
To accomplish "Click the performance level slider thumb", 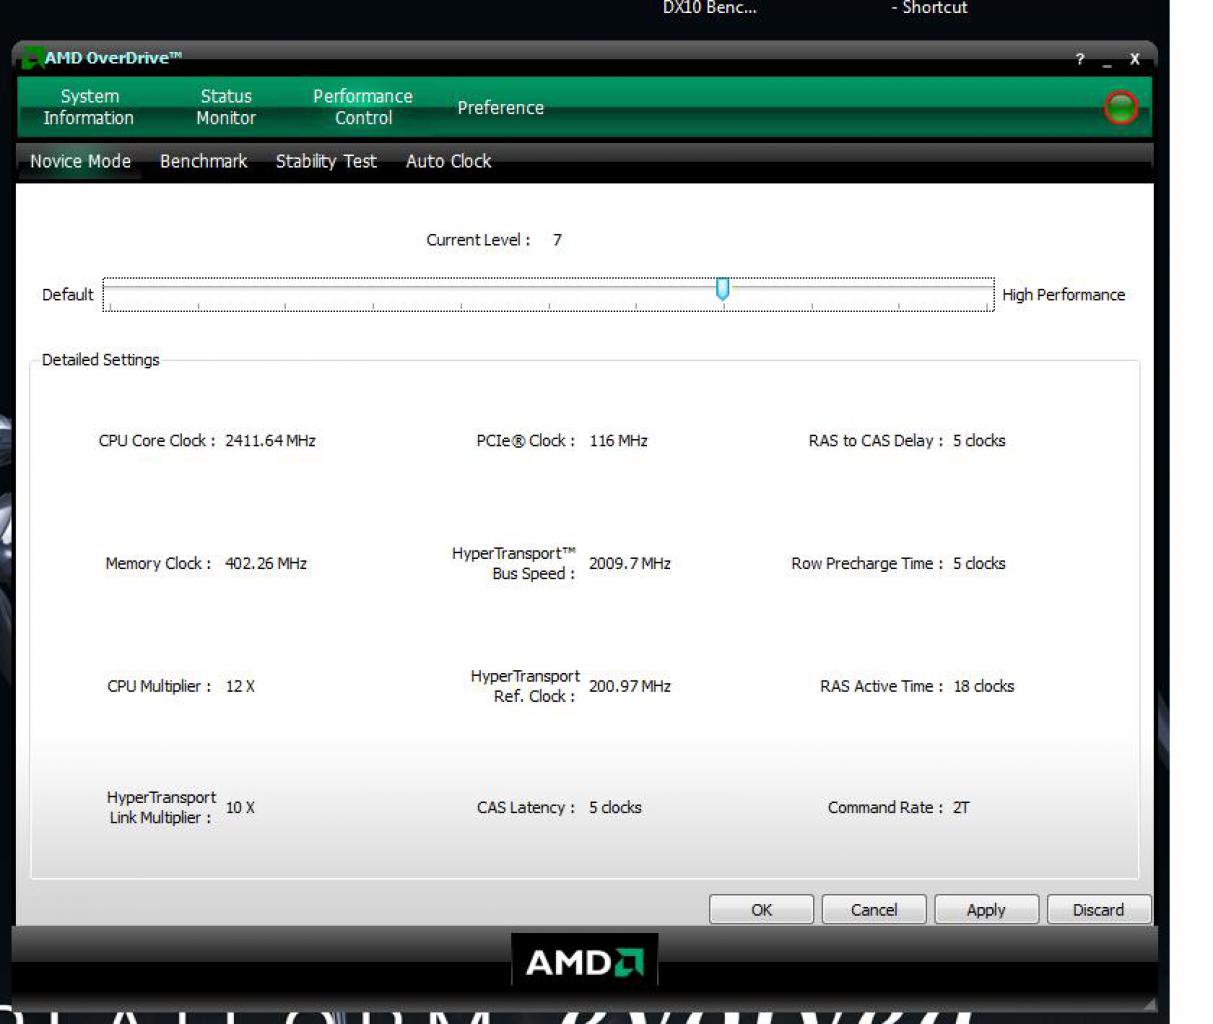I will coord(722,289).
